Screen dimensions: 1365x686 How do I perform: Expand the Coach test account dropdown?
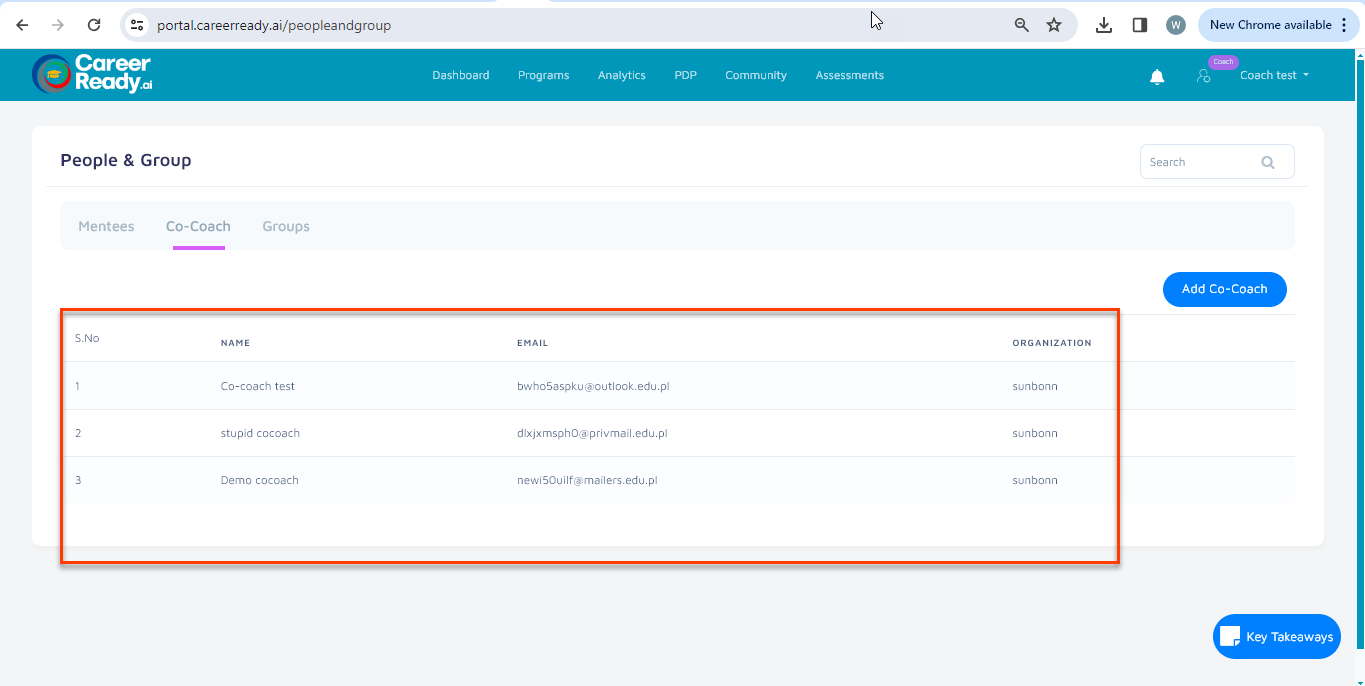tap(1274, 76)
